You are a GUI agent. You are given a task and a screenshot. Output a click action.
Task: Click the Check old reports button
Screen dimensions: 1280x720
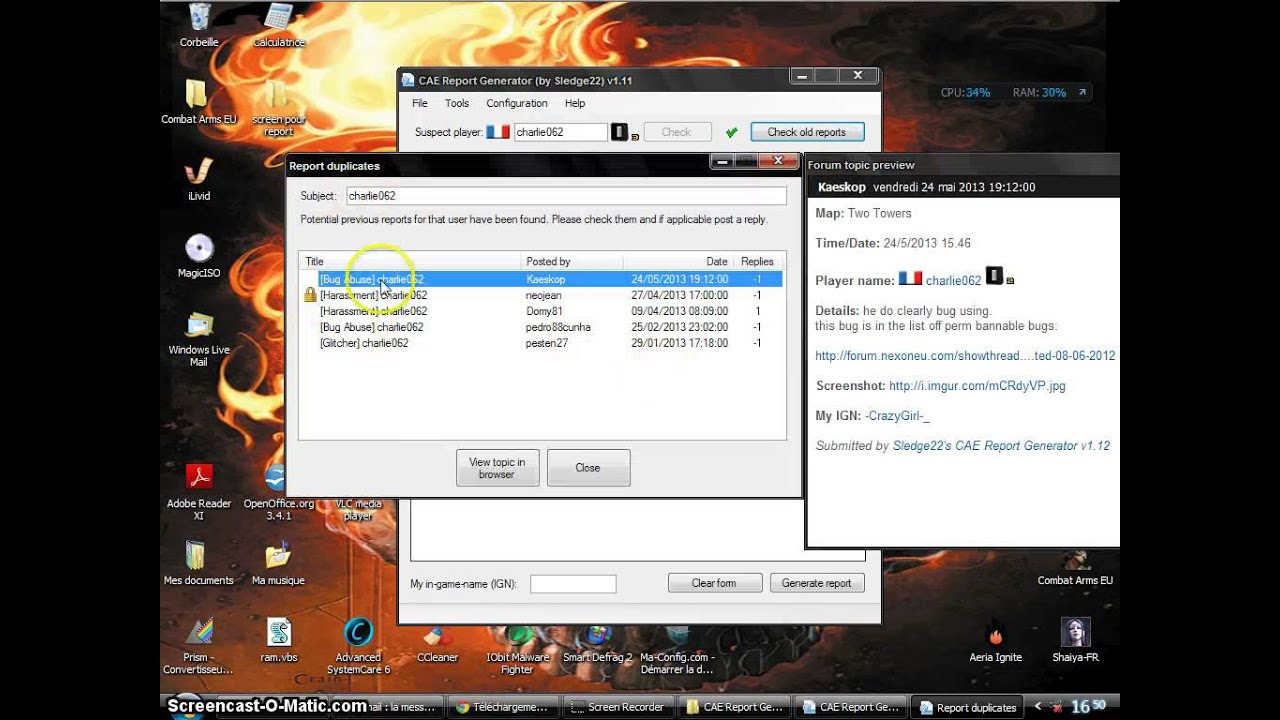[807, 132]
